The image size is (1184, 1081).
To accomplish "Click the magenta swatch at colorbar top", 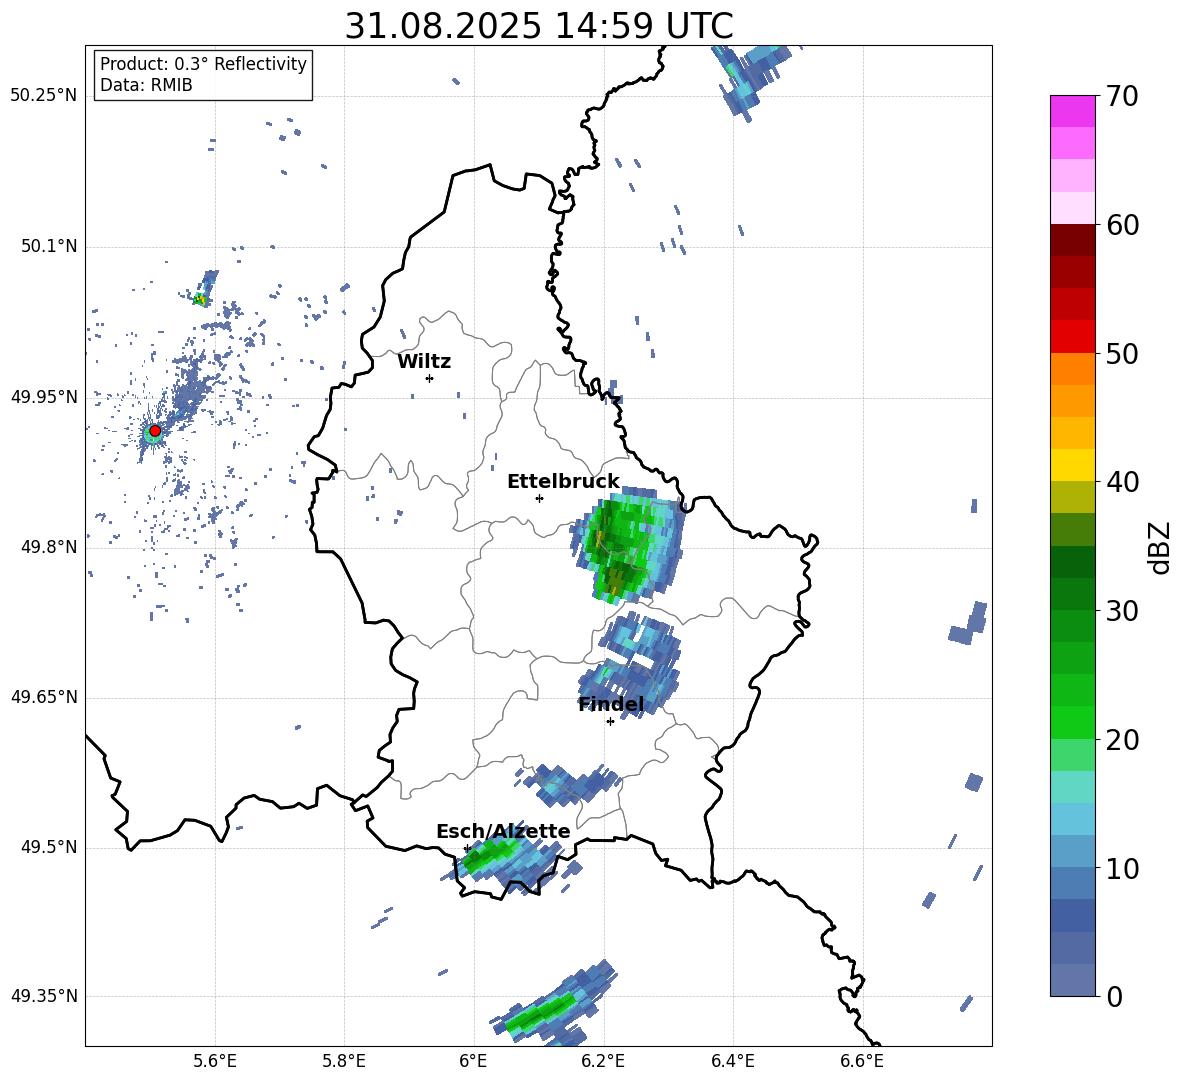I will [x=1072, y=112].
